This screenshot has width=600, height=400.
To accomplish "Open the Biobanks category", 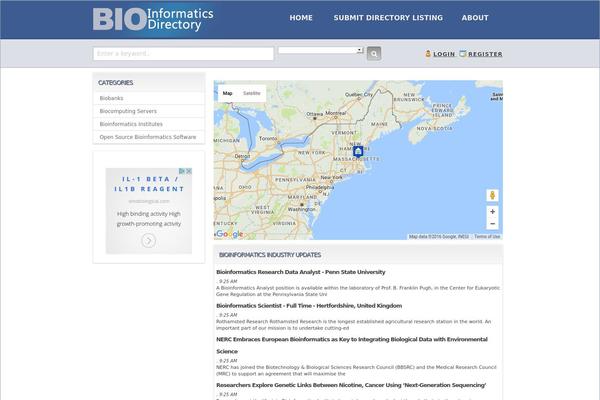I will (x=111, y=98).
